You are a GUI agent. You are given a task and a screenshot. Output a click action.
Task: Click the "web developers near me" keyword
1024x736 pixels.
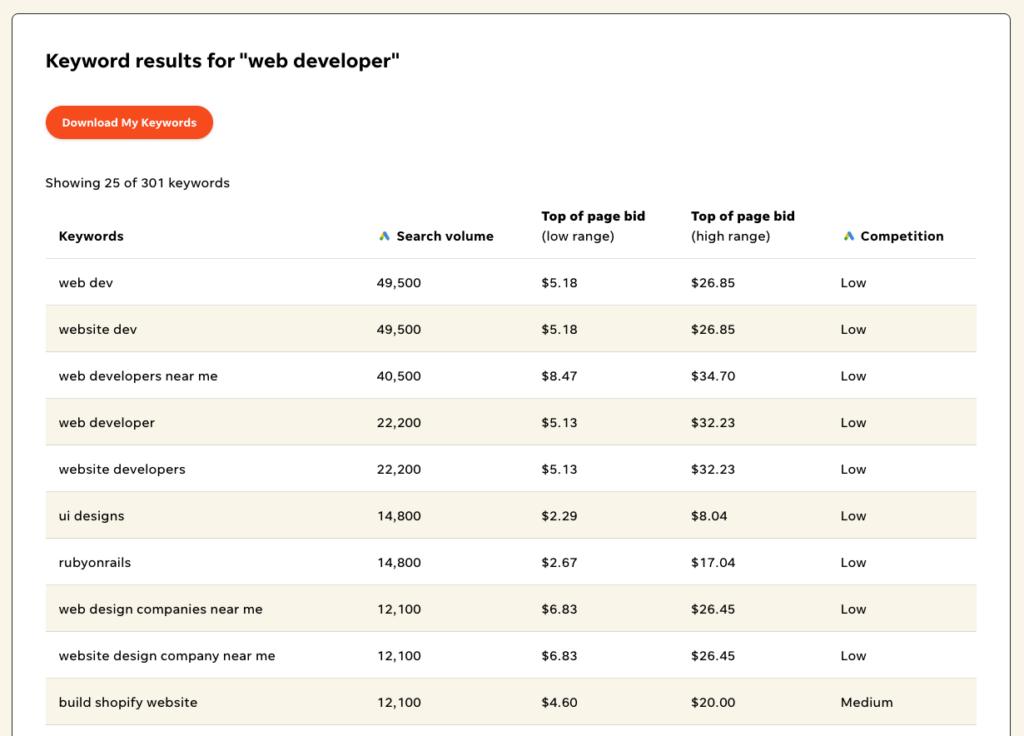tap(137, 376)
